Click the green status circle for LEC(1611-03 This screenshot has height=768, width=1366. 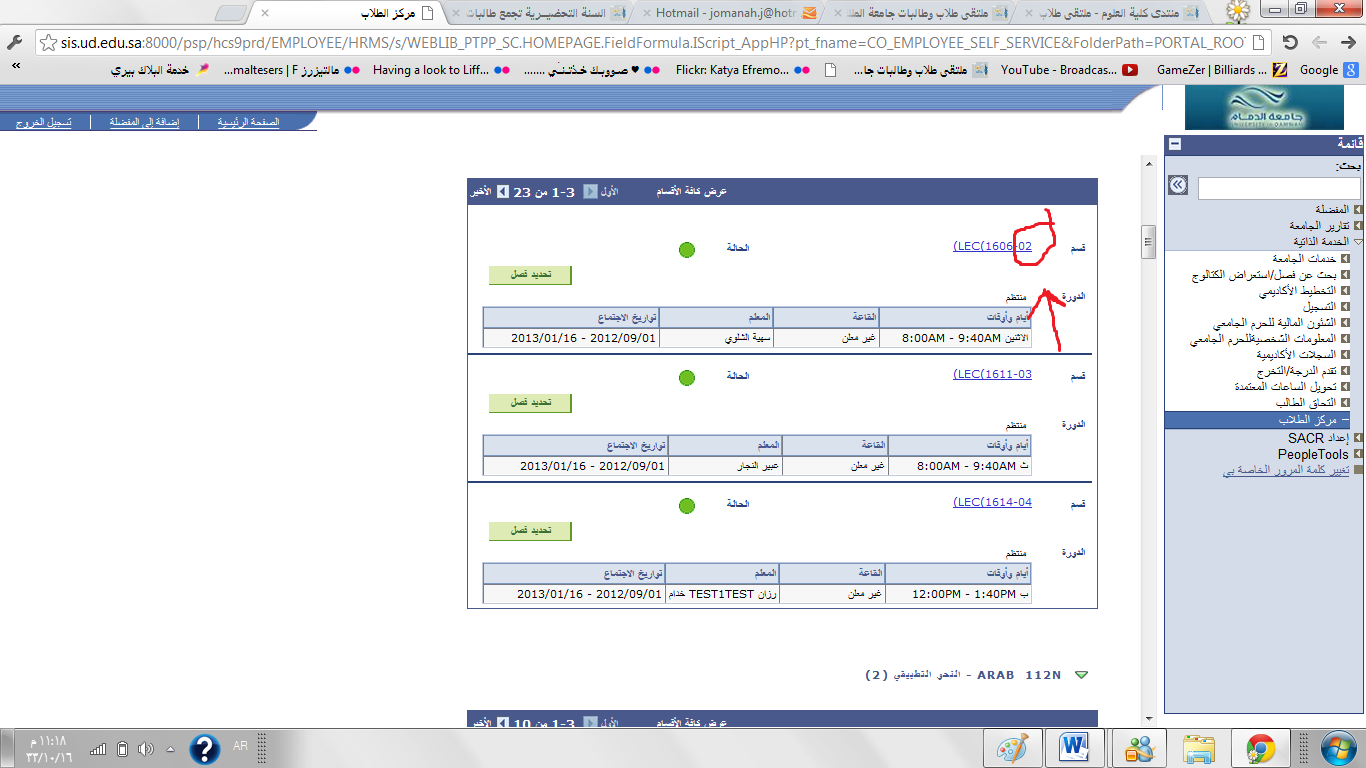pyautogui.click(x=686, y=378)
